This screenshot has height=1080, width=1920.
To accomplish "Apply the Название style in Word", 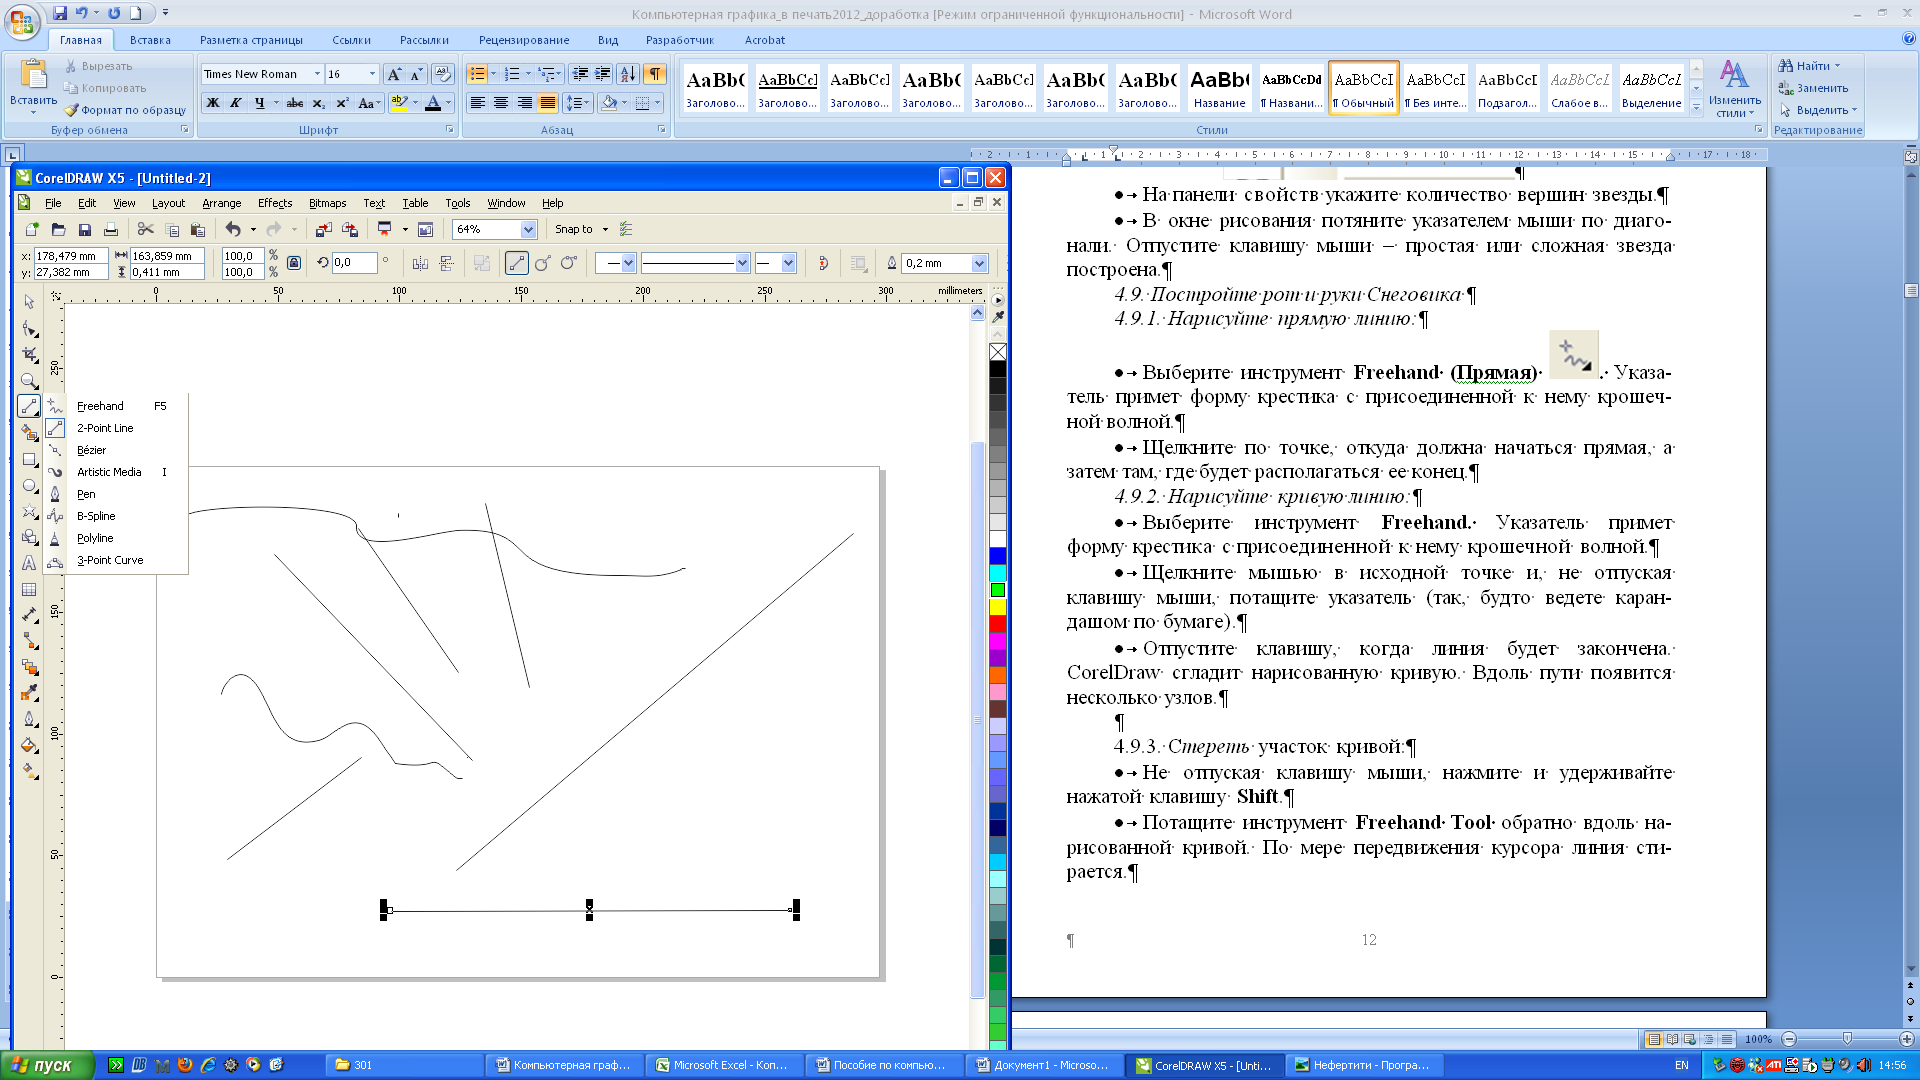I will [1219, 87].
